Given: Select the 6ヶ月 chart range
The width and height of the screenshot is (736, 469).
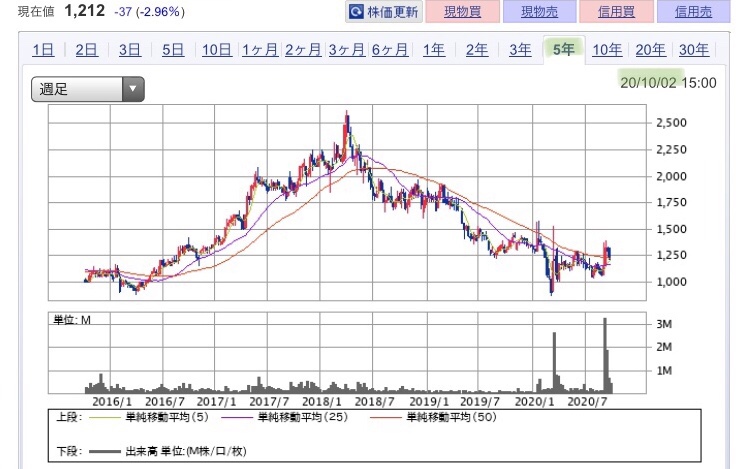Looking at the screenshot, I should 390,49.
